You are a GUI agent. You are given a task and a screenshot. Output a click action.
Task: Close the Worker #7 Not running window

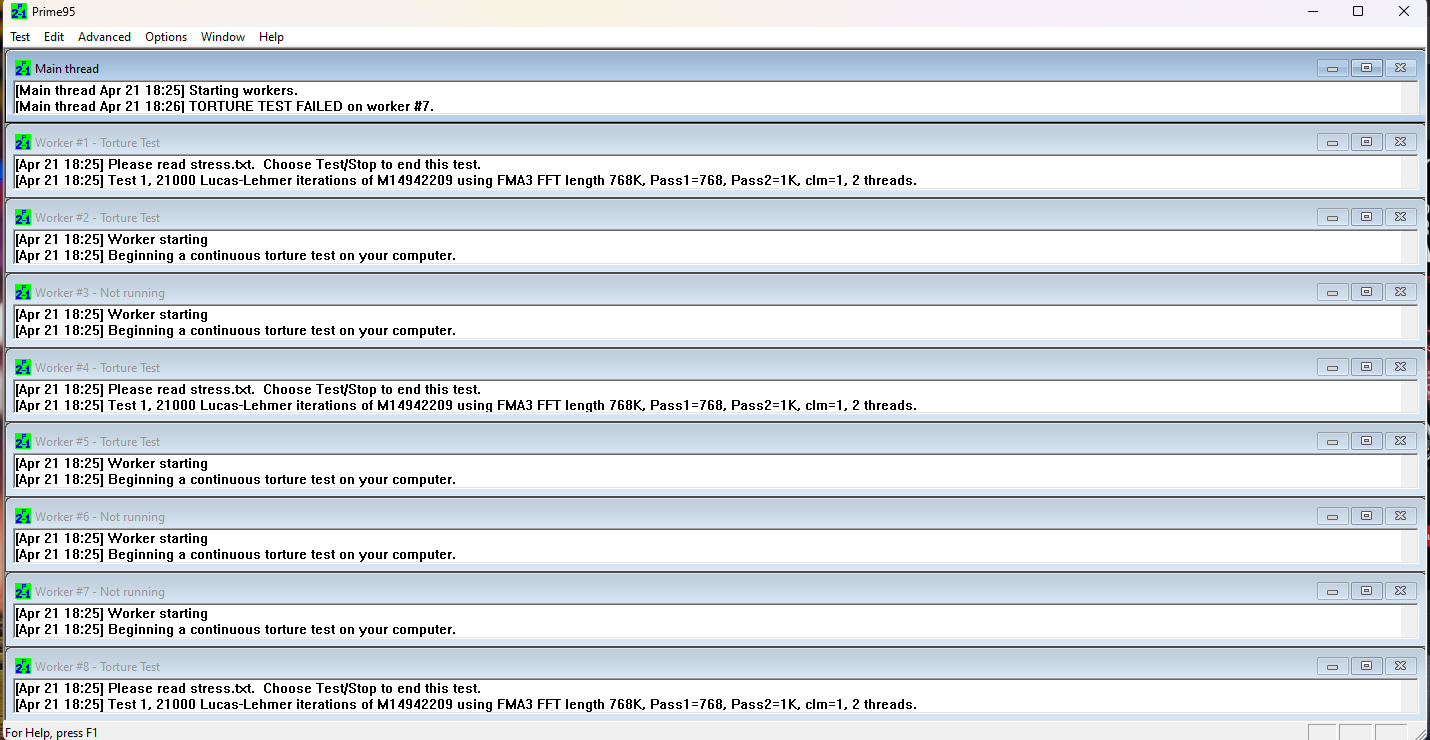click(1400, 591)
